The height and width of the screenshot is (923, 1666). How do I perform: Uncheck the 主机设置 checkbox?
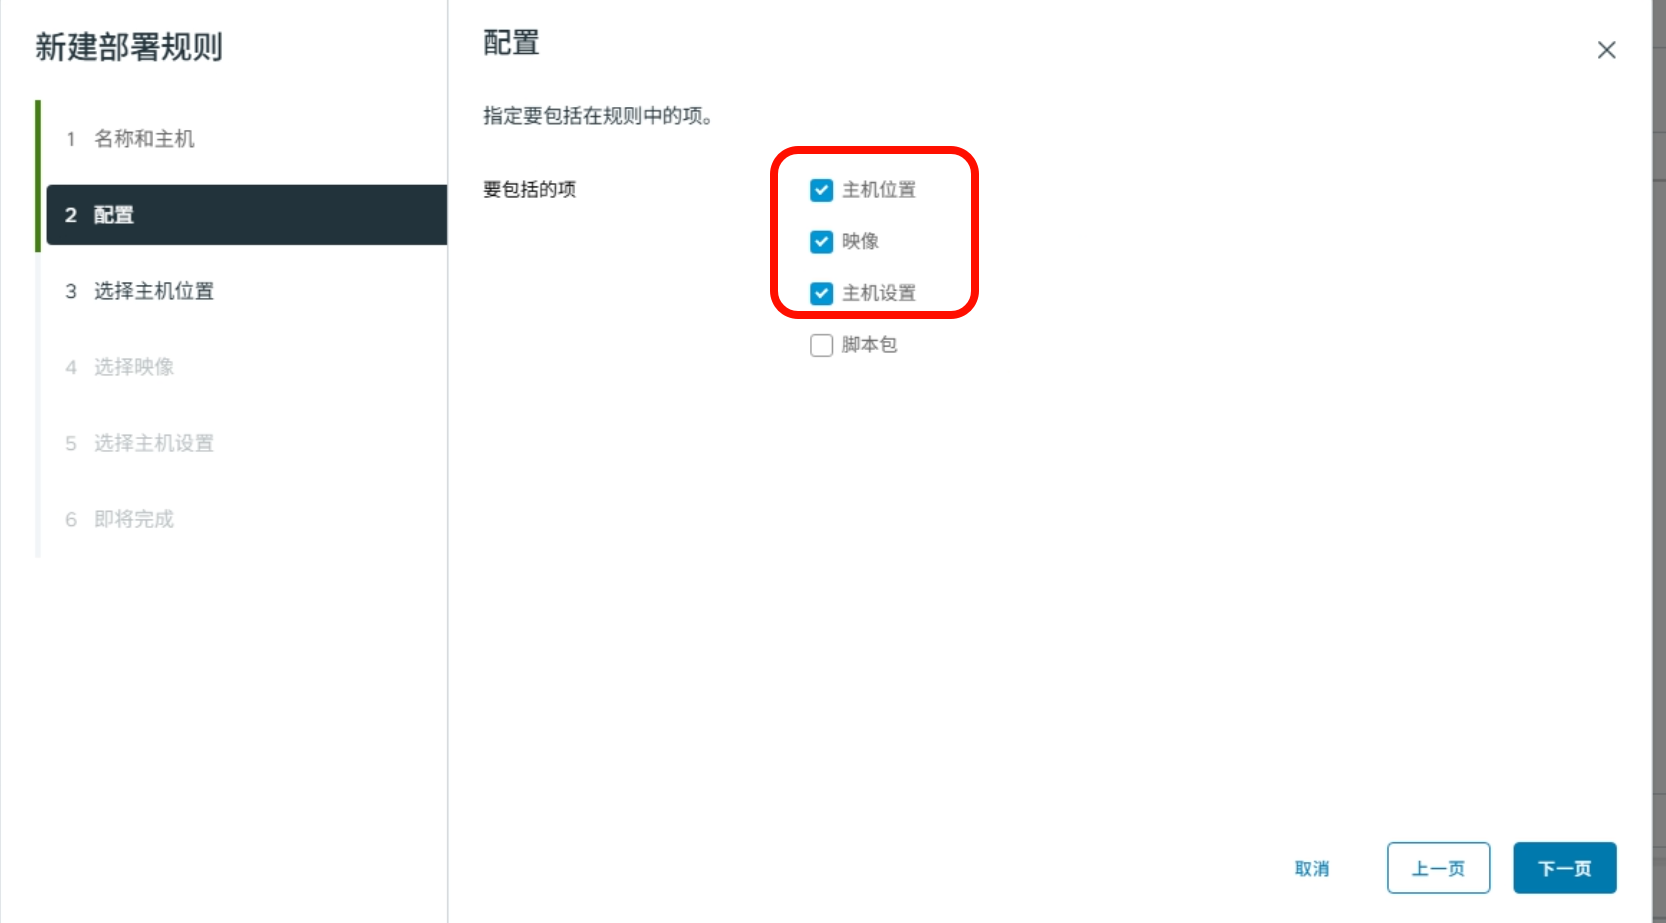[821, 294]
